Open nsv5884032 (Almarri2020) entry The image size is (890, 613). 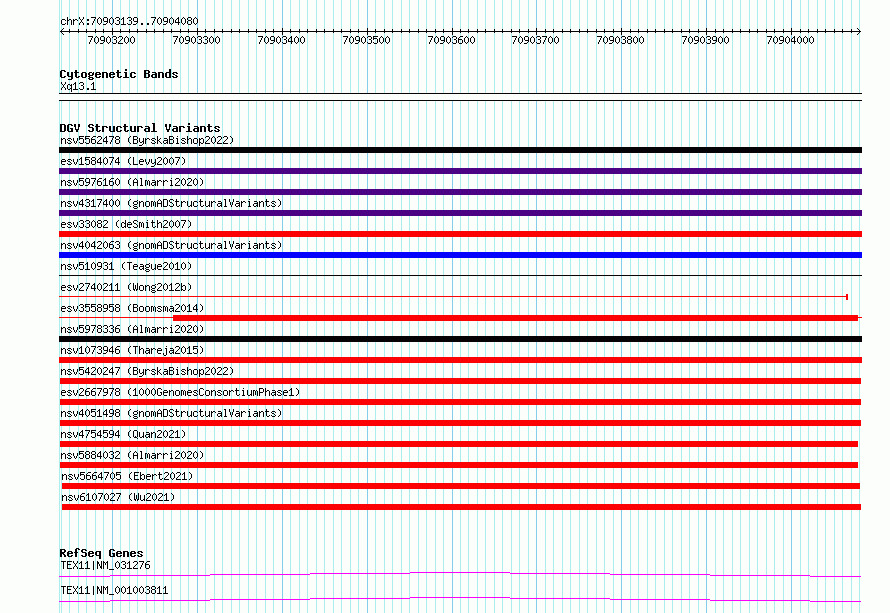[132, 455]
